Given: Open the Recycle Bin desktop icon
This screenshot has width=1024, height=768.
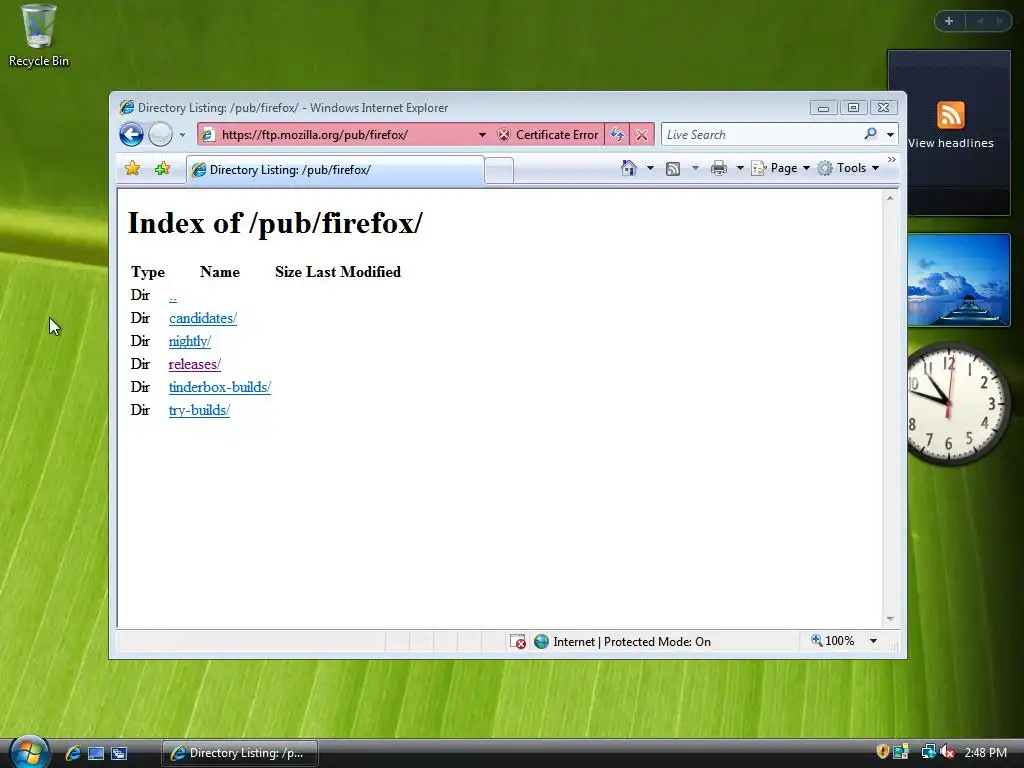Looking at the screenshot, I should 39,36.
